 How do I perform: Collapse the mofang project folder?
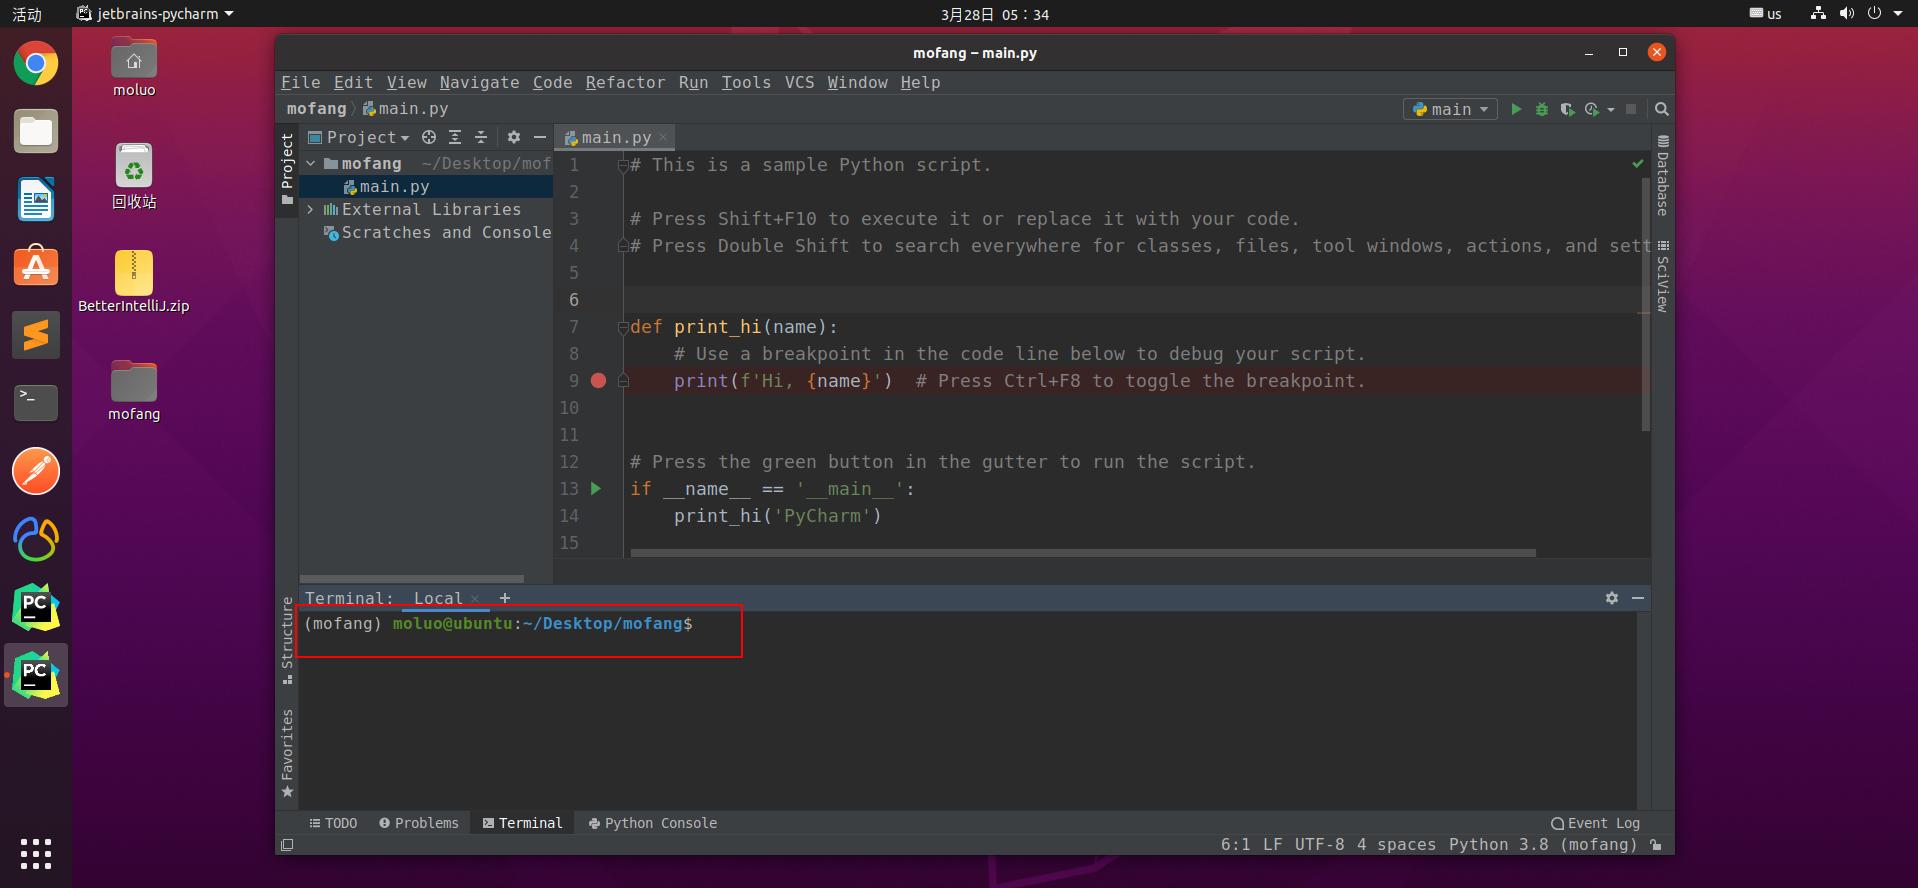(311, 163)
